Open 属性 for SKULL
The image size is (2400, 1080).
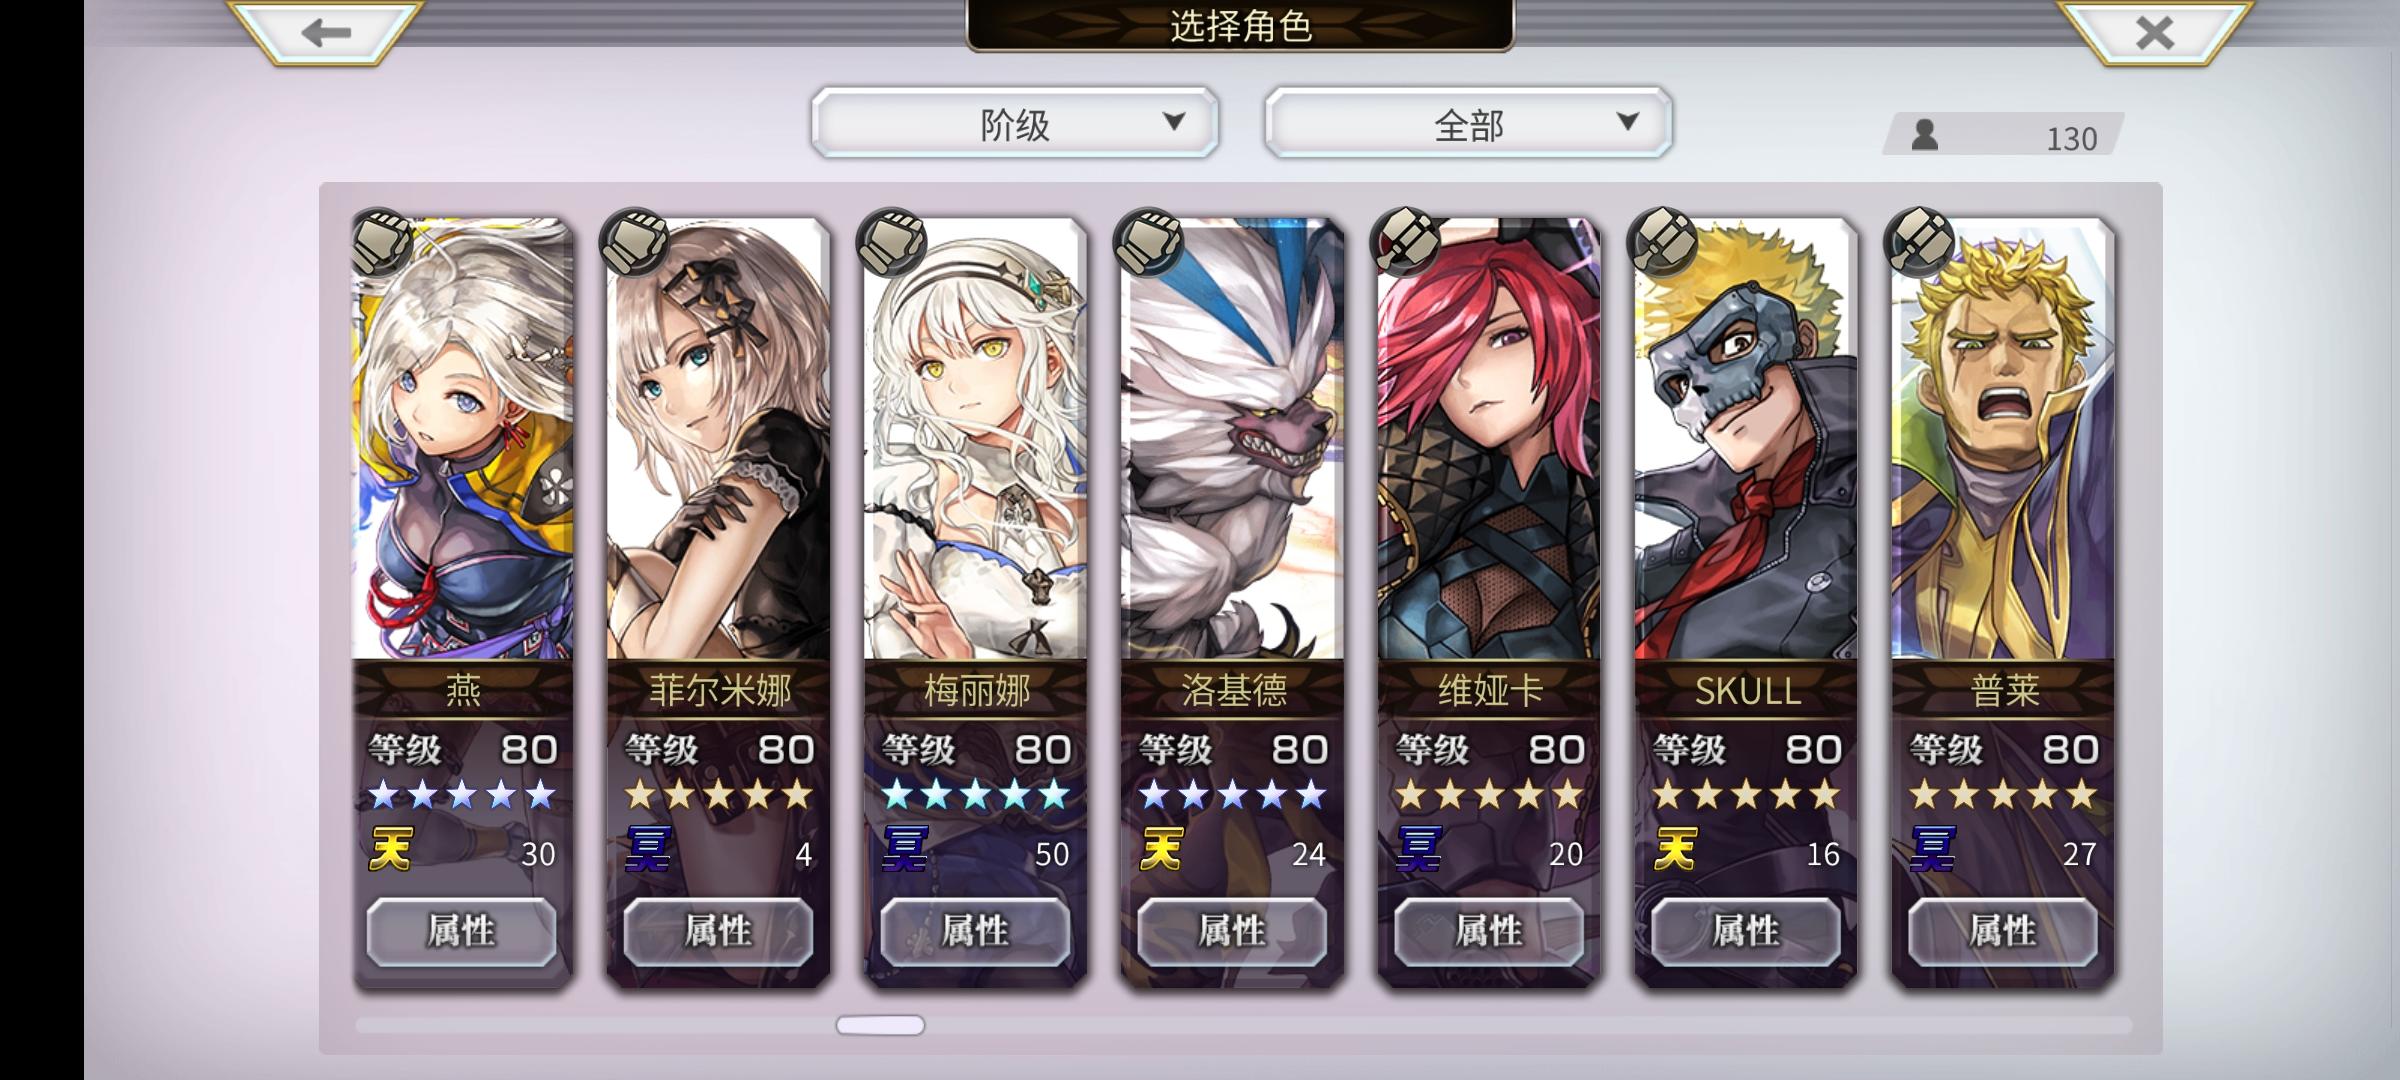(x=1746, y=931)
